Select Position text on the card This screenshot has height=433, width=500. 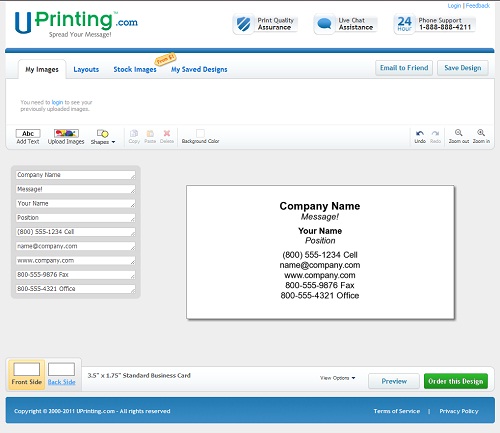[x=320, y=241]
